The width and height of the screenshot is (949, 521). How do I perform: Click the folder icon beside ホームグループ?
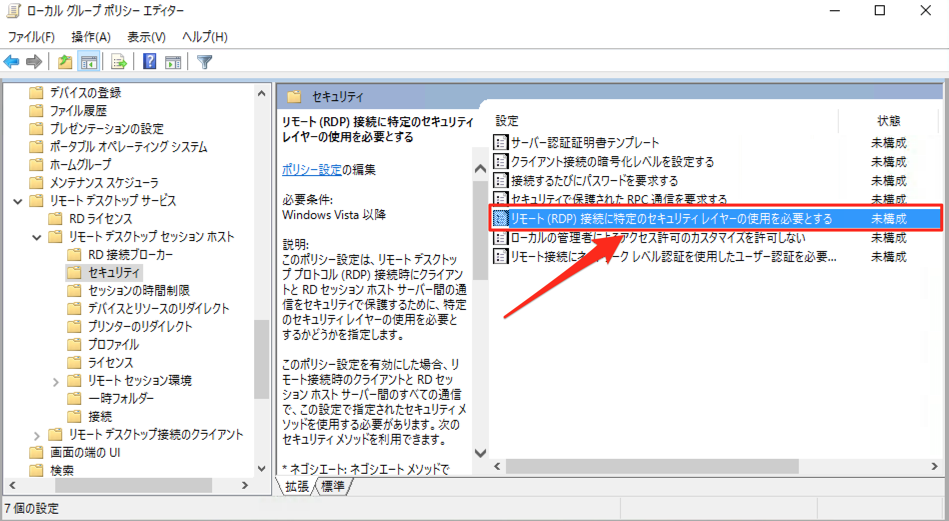coord(36,164)
